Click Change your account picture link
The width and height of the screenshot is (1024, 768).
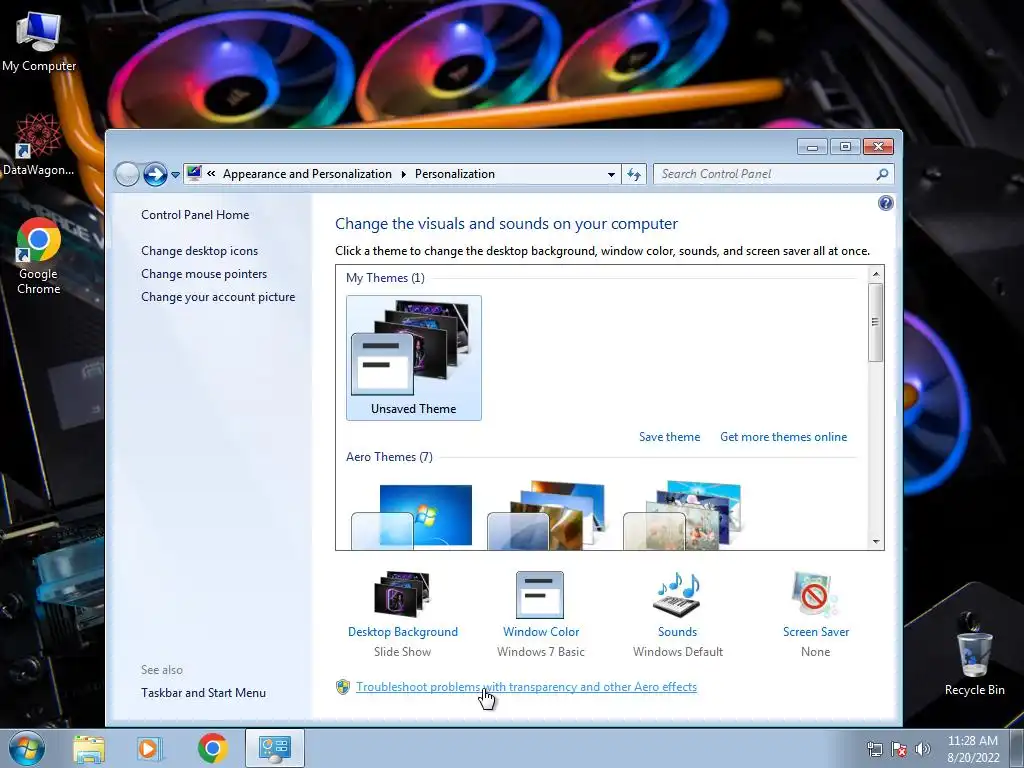(218, 296)
